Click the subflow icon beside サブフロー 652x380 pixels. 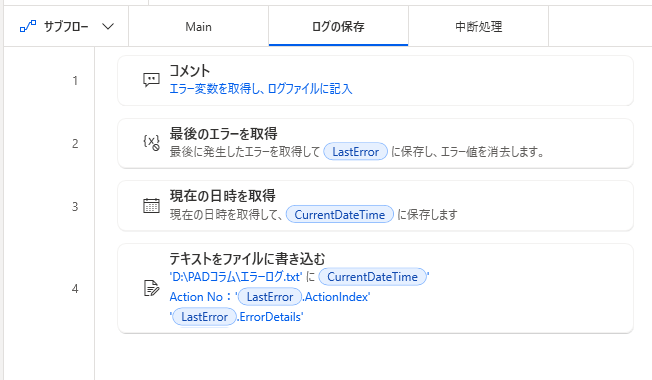[28, 27]
